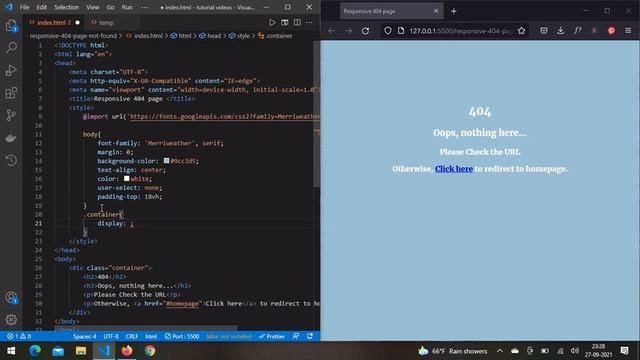Reload the Firefox page

(365, 31)
